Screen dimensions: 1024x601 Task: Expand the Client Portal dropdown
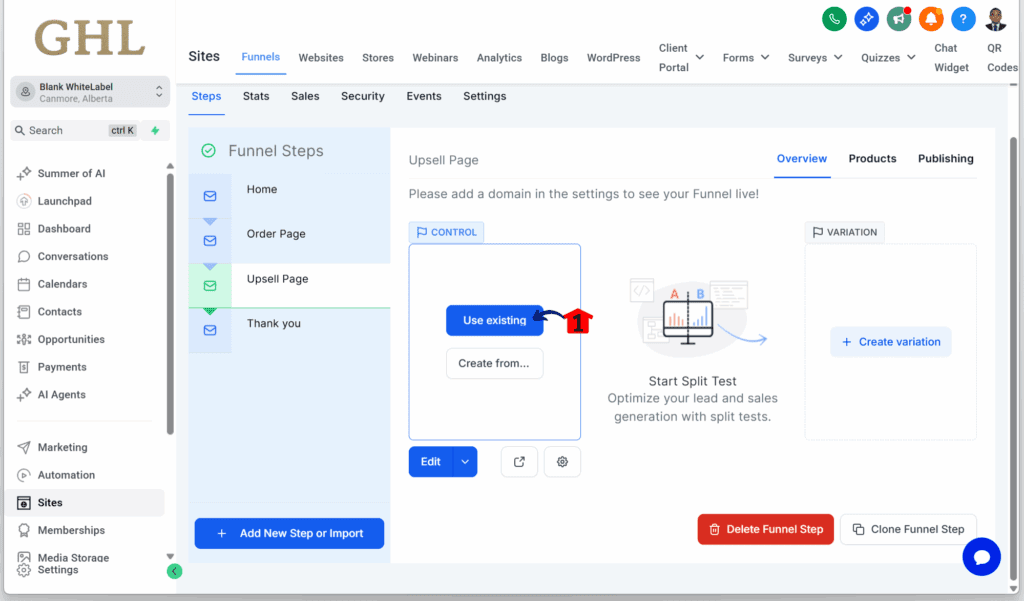point(681,57)
